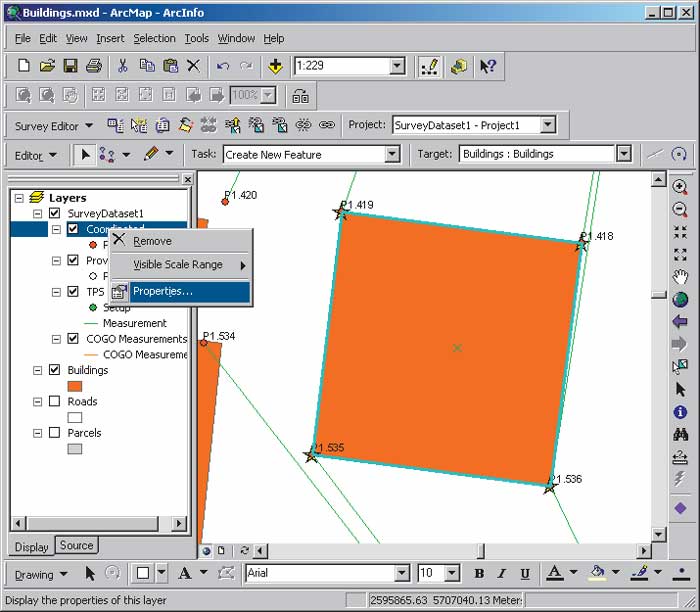Screen dimensions: 700x612
Task: Switch to the Source tab
Action: coord(76,545)
